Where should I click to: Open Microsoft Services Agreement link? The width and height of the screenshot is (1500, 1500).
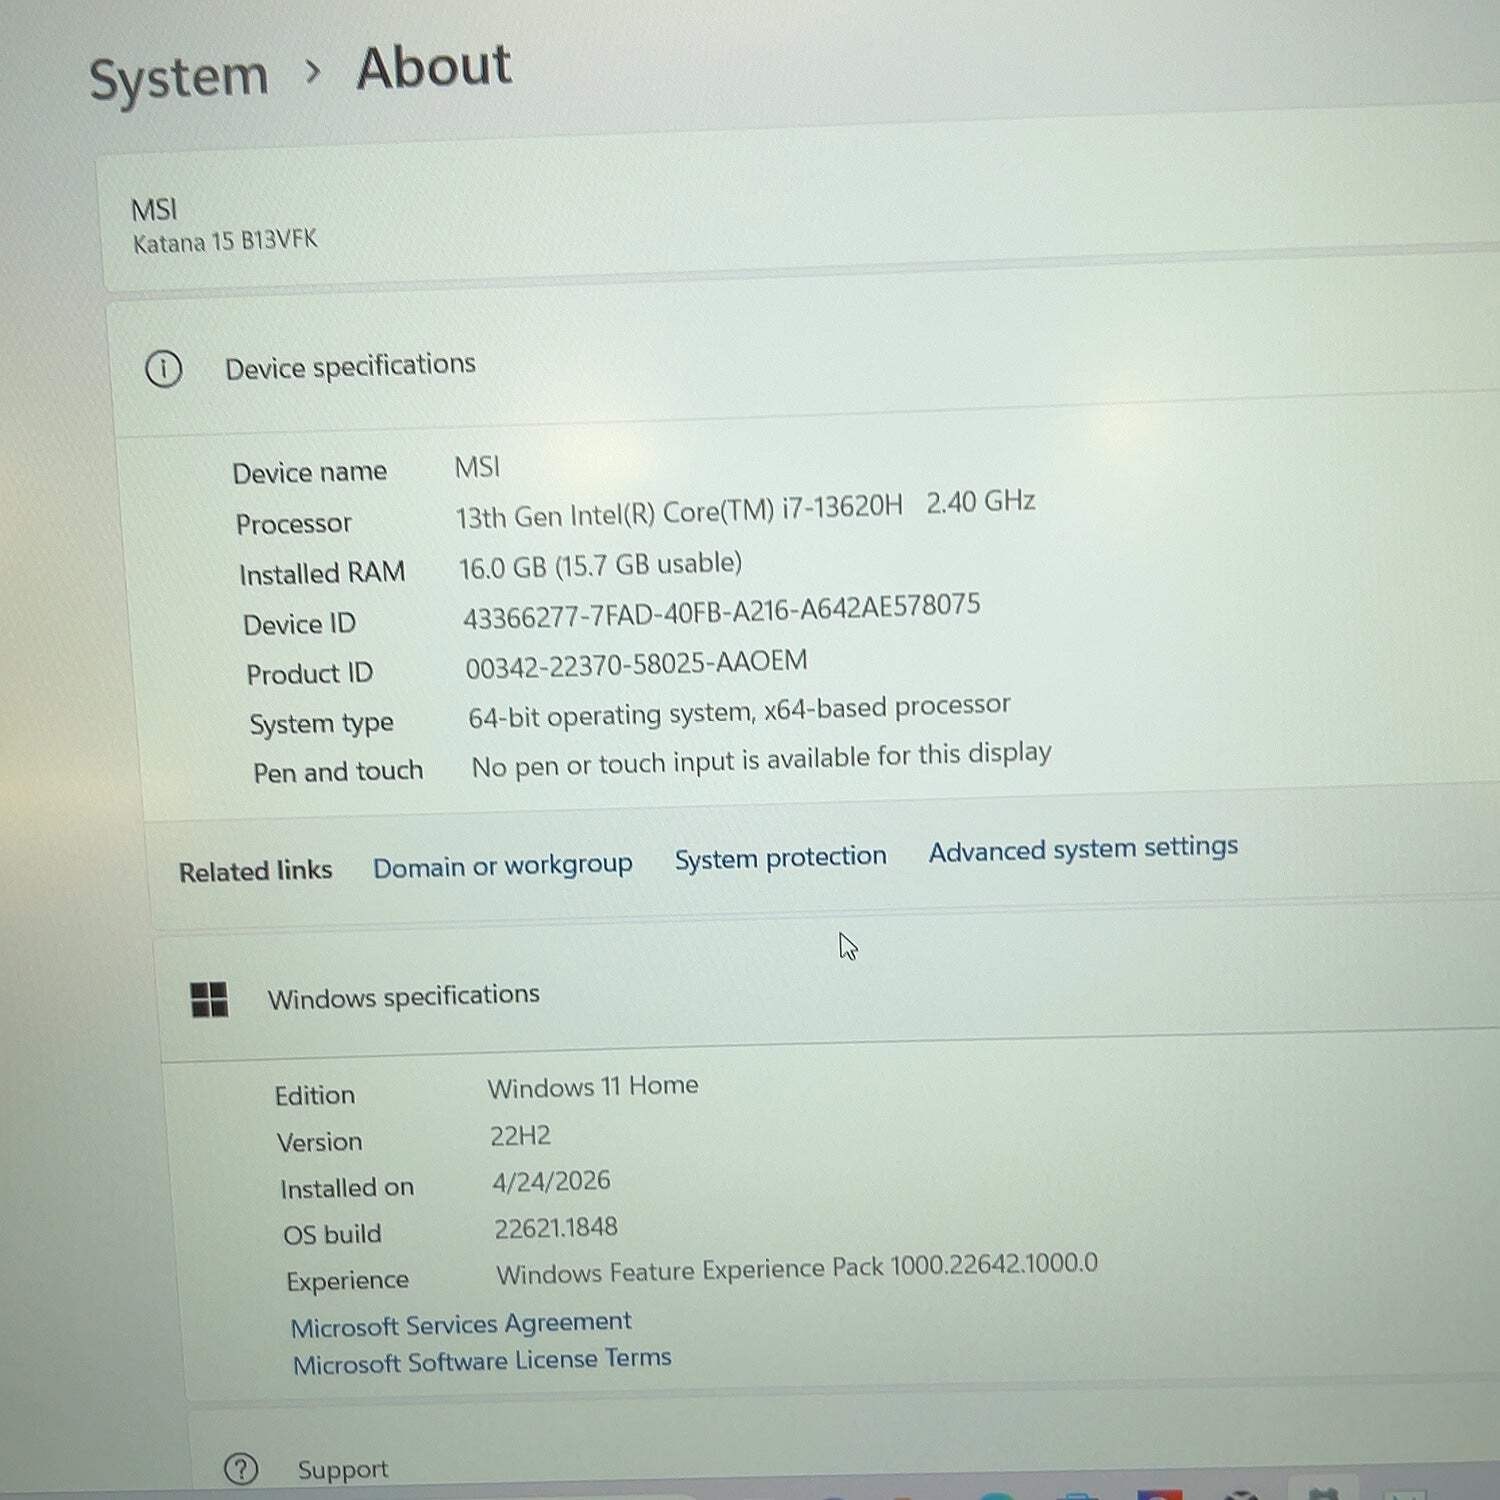pos(461,1324)
